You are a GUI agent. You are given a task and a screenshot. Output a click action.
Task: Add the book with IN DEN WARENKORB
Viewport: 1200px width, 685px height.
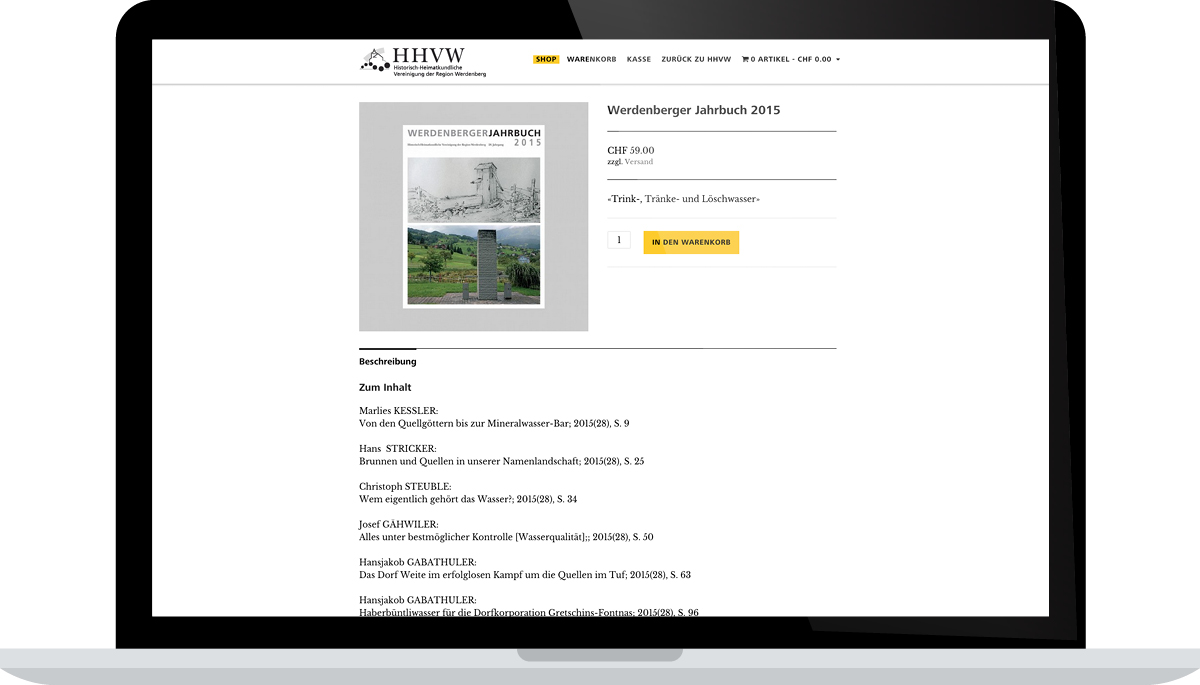coord(691,243)
